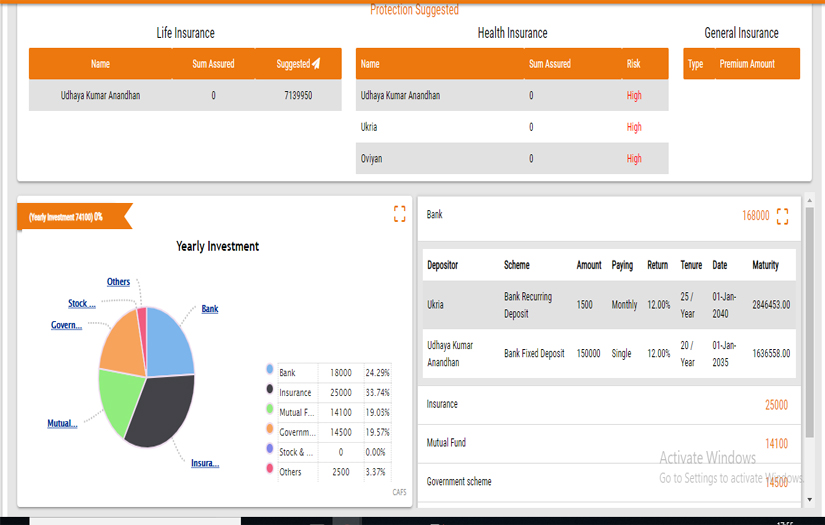Select Oviyan row in Health Insurance
The height and width of the screenshot is (525, 825).
tap(512, 159)
